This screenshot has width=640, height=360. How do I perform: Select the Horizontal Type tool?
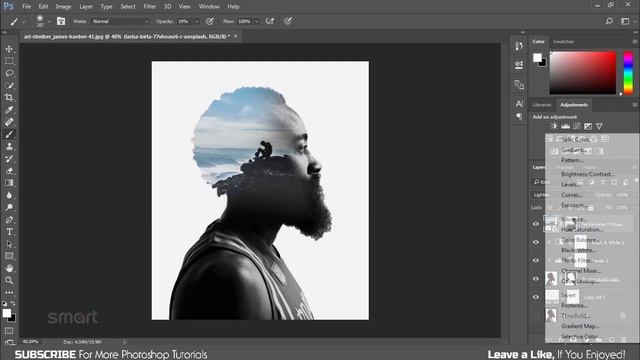click(x=9, y=232)
